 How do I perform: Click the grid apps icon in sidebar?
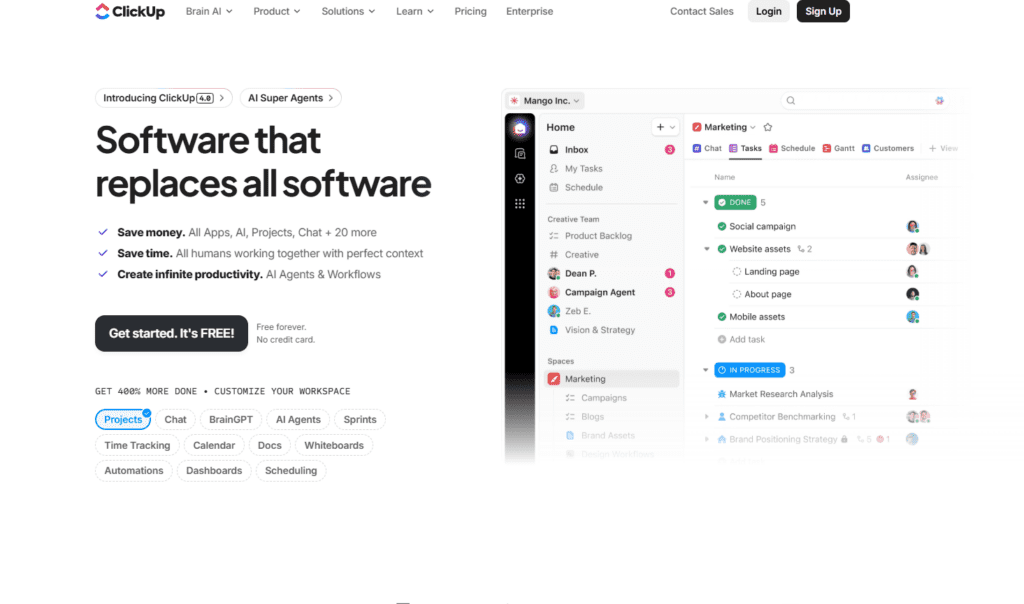click(x=520, y=203)
